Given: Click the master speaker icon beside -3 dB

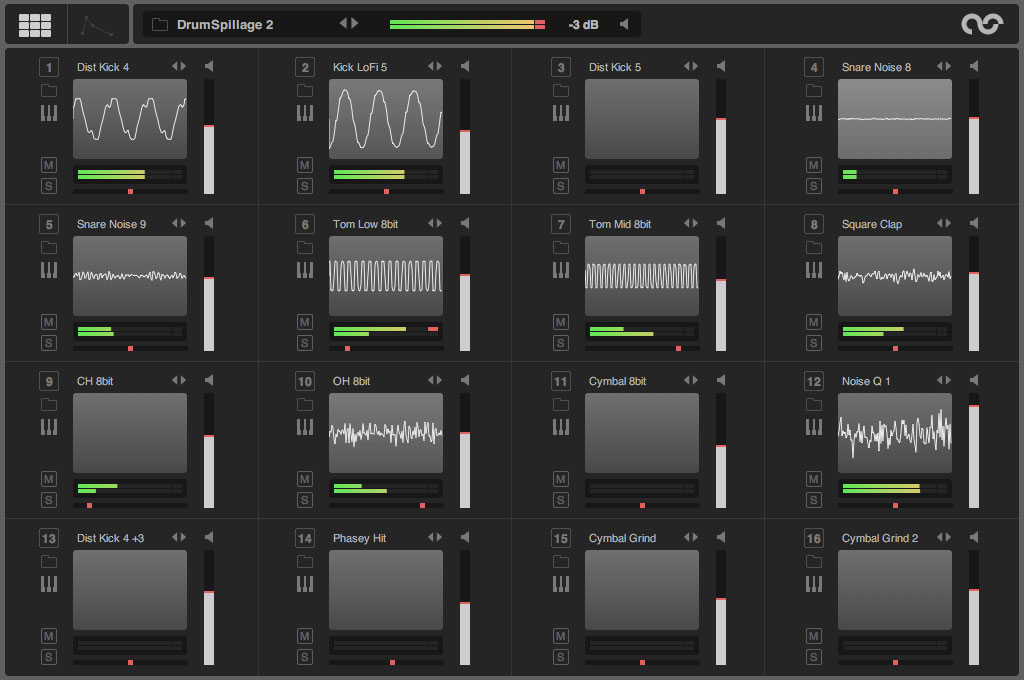Looking at the screenshot, I should click(624, 24).
